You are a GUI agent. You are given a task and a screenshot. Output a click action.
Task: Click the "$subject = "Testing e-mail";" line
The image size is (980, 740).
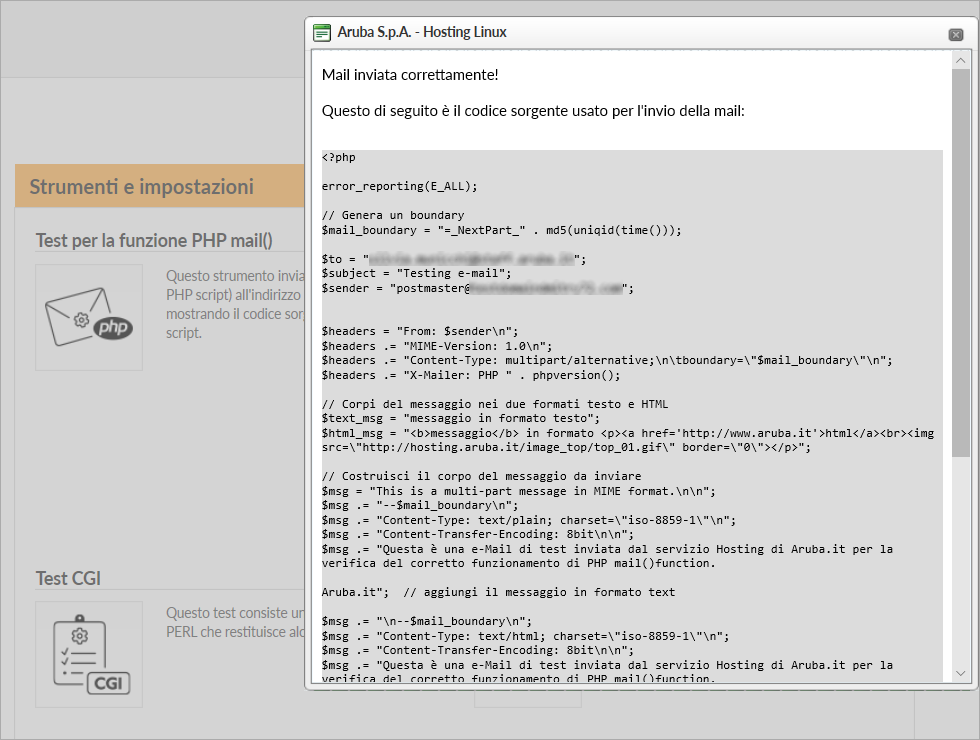(x=416, y=273)
